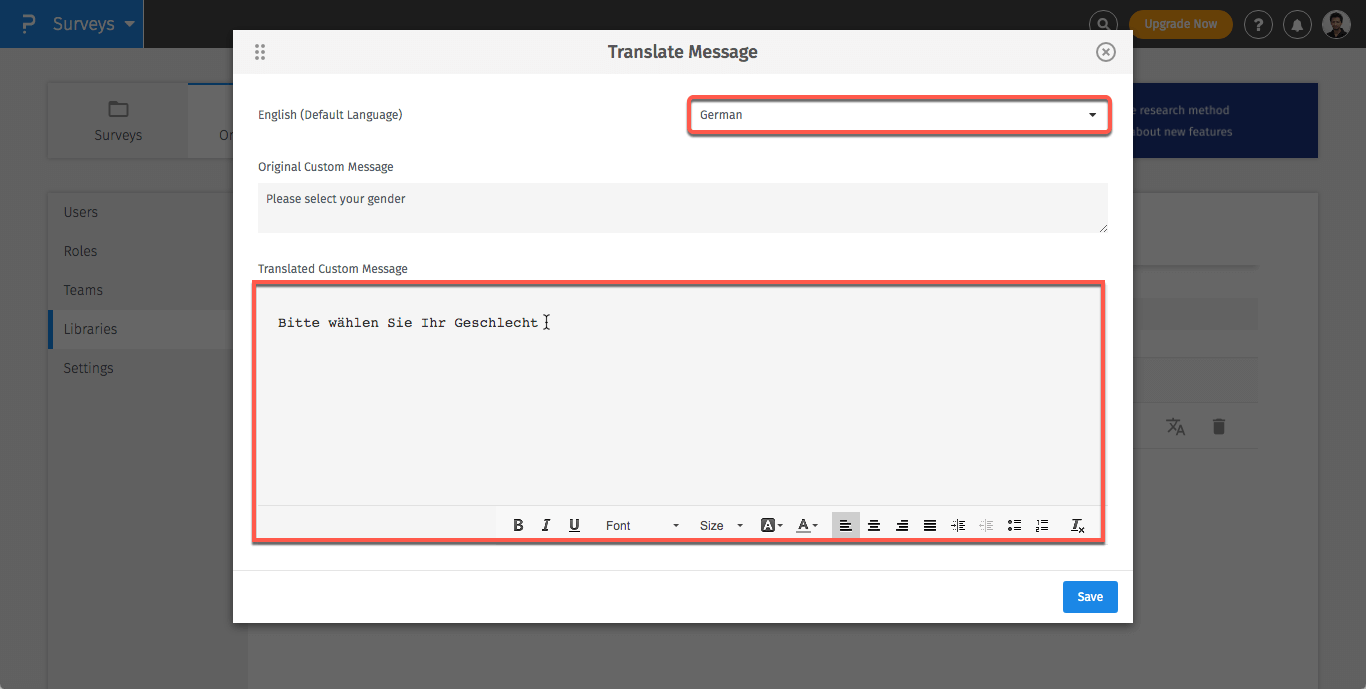This screenshot has width=1366, height=689.
Task: Open the text background color picker
Action: pos(771,525)
